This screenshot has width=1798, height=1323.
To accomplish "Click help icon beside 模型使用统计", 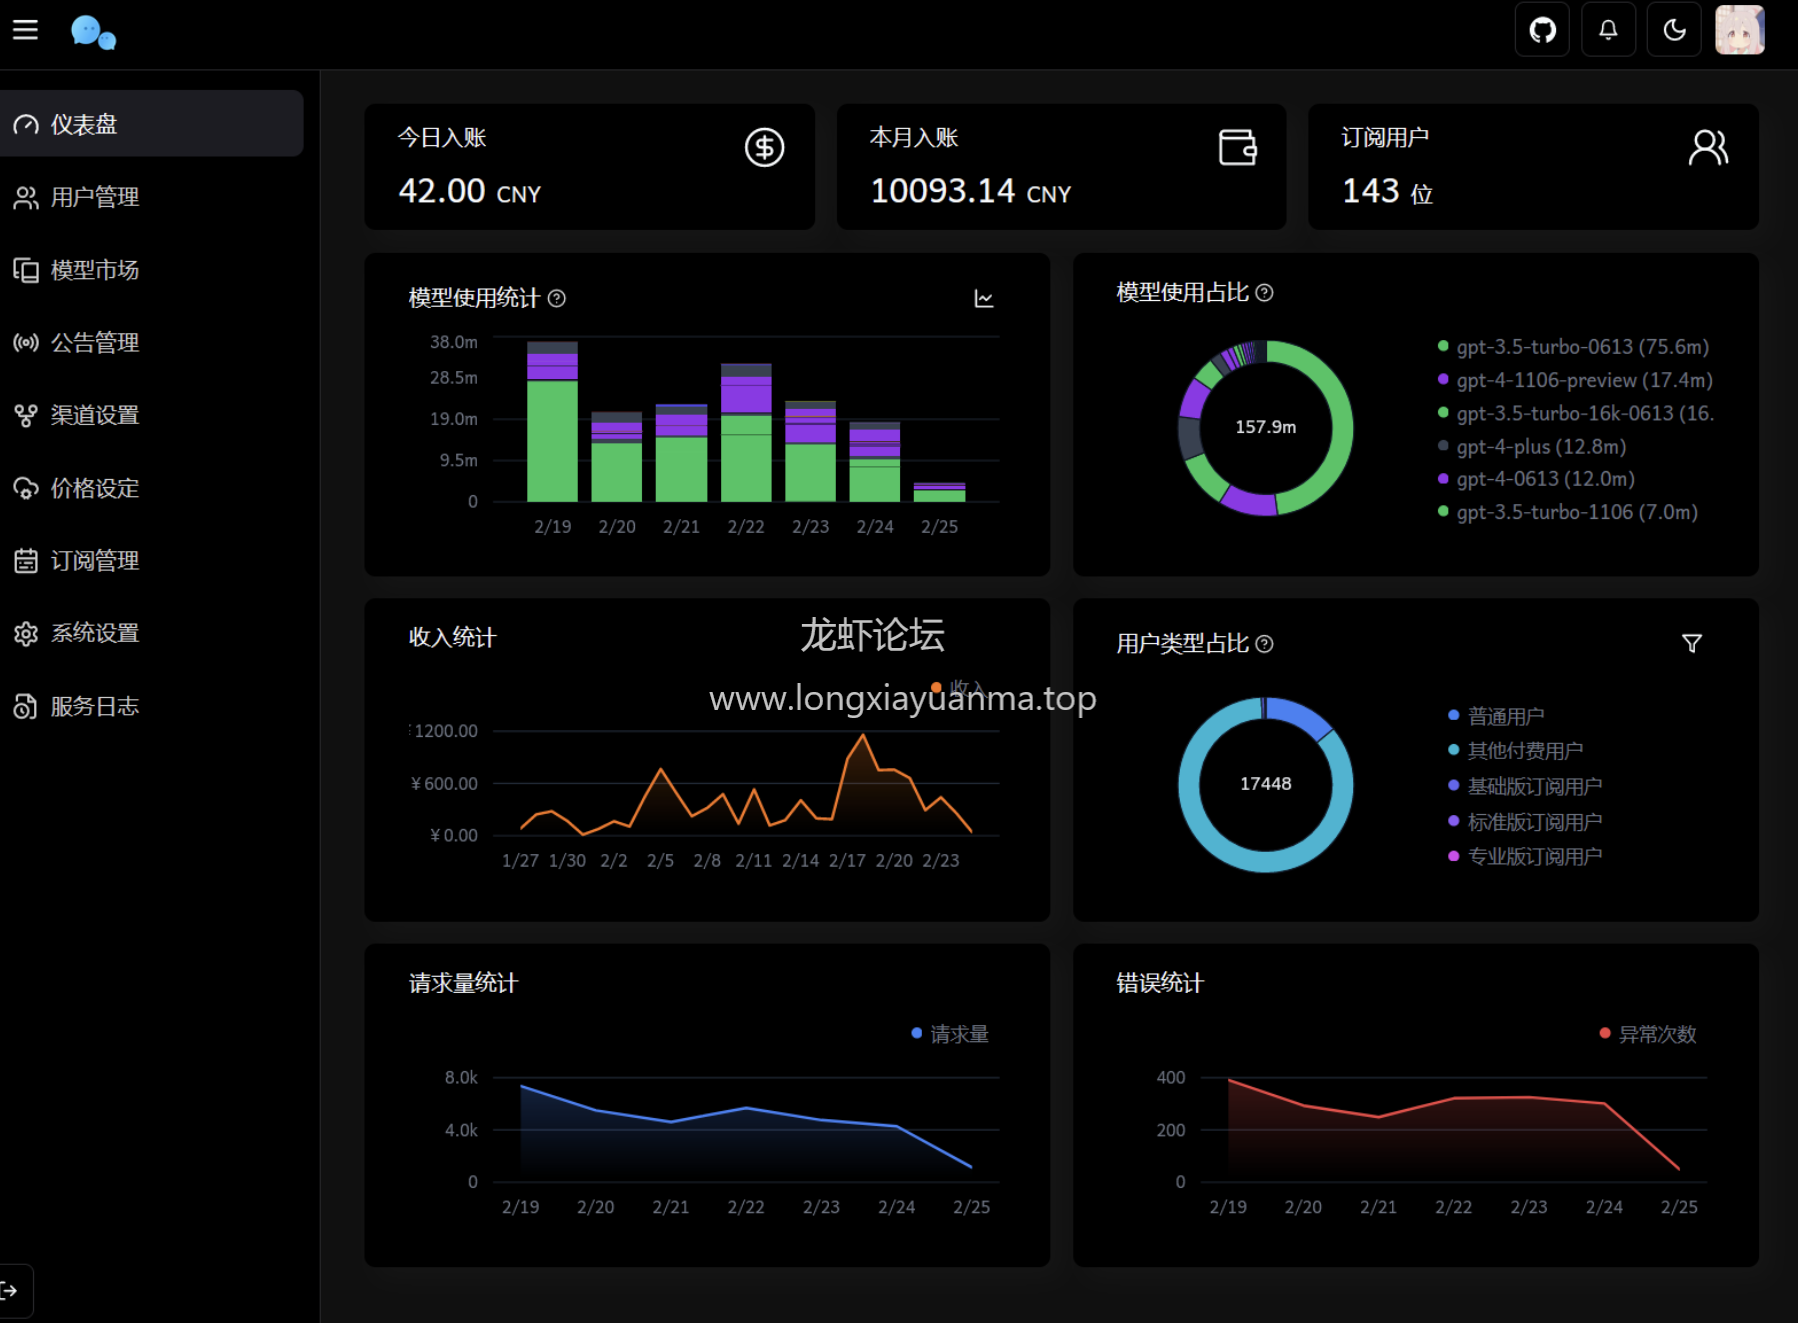I will click(557, 298).
